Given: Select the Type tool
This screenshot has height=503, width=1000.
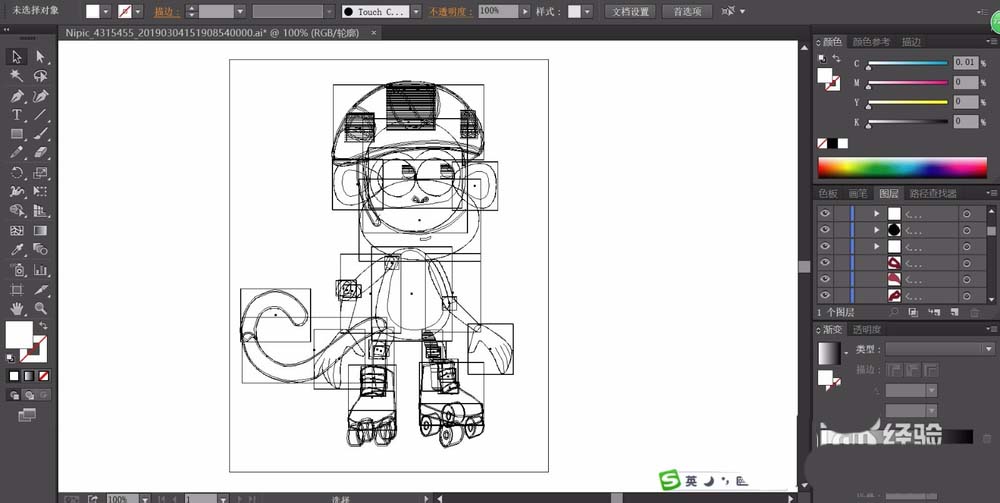Looking at the screenshot, I should pyautogui.click(x=17, y=115).
